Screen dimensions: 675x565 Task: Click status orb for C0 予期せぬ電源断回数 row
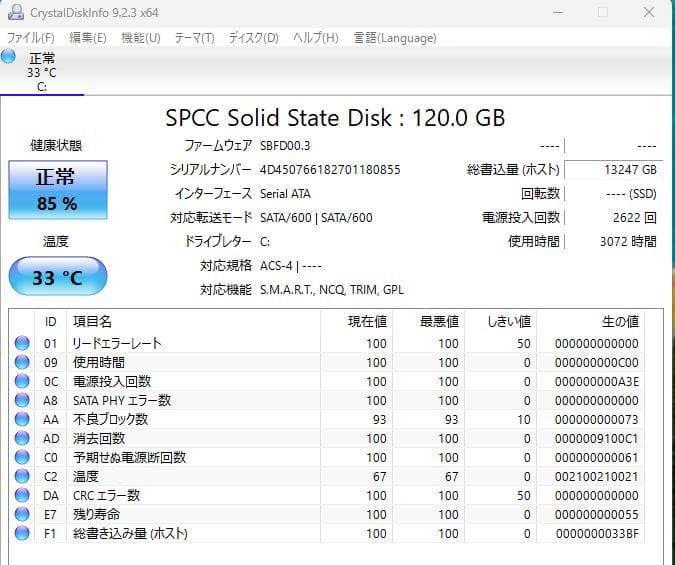point(22,457)
